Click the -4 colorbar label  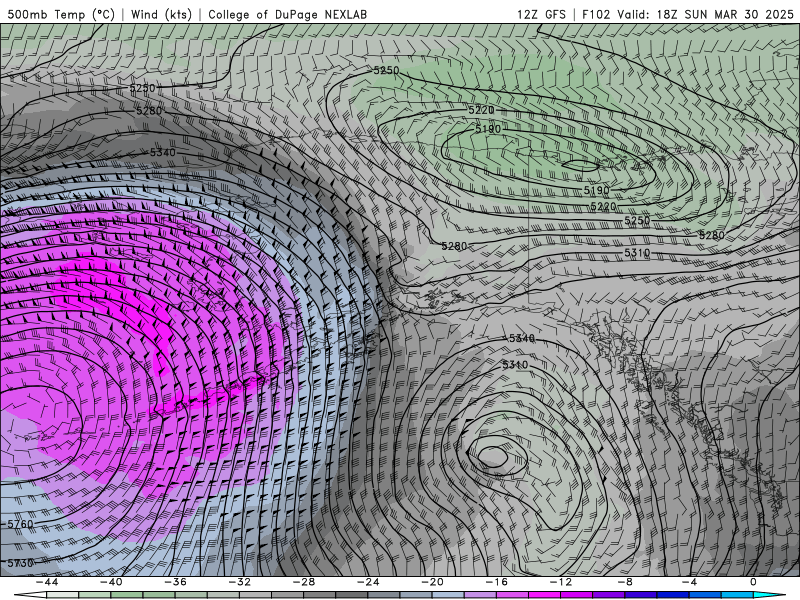click(x=690, y=582)
